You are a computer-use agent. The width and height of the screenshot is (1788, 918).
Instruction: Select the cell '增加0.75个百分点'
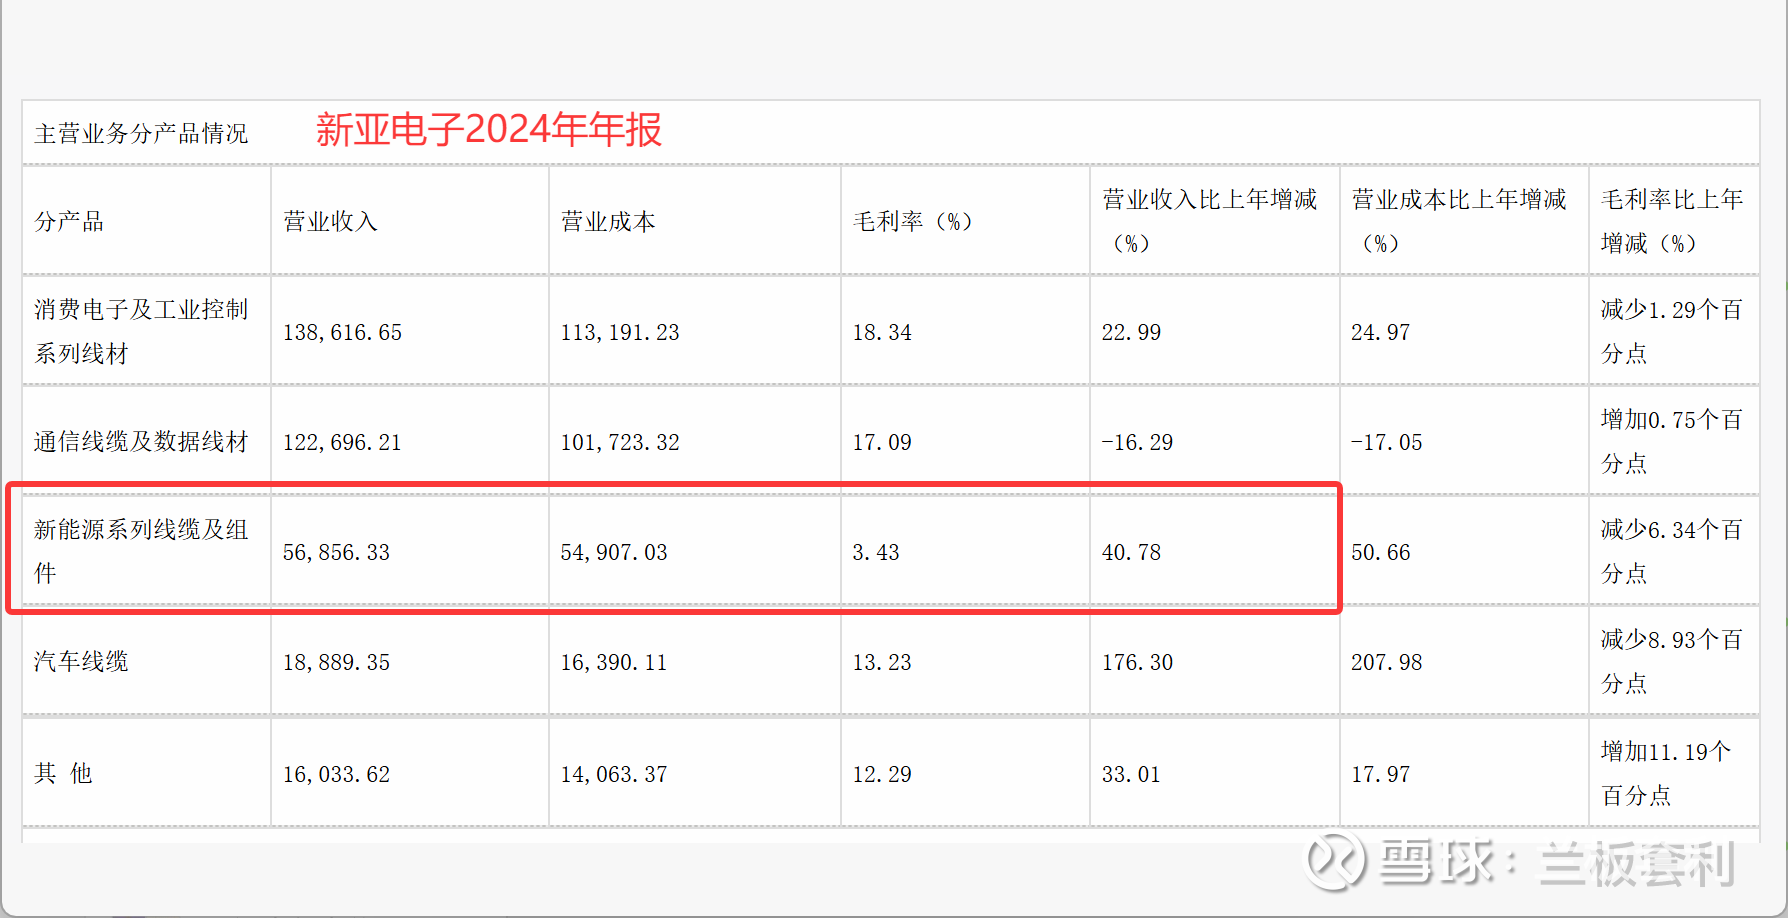(1672, 441)
